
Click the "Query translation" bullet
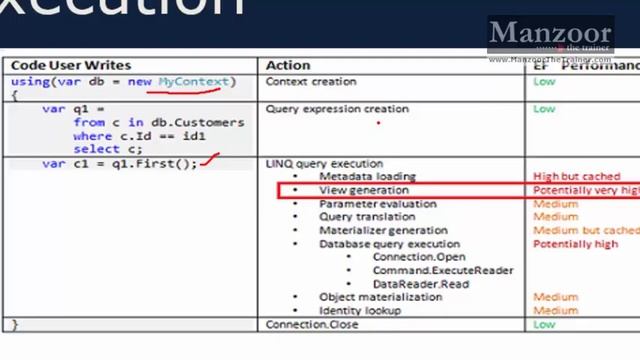pyautogui.click(x=367, y=217)
